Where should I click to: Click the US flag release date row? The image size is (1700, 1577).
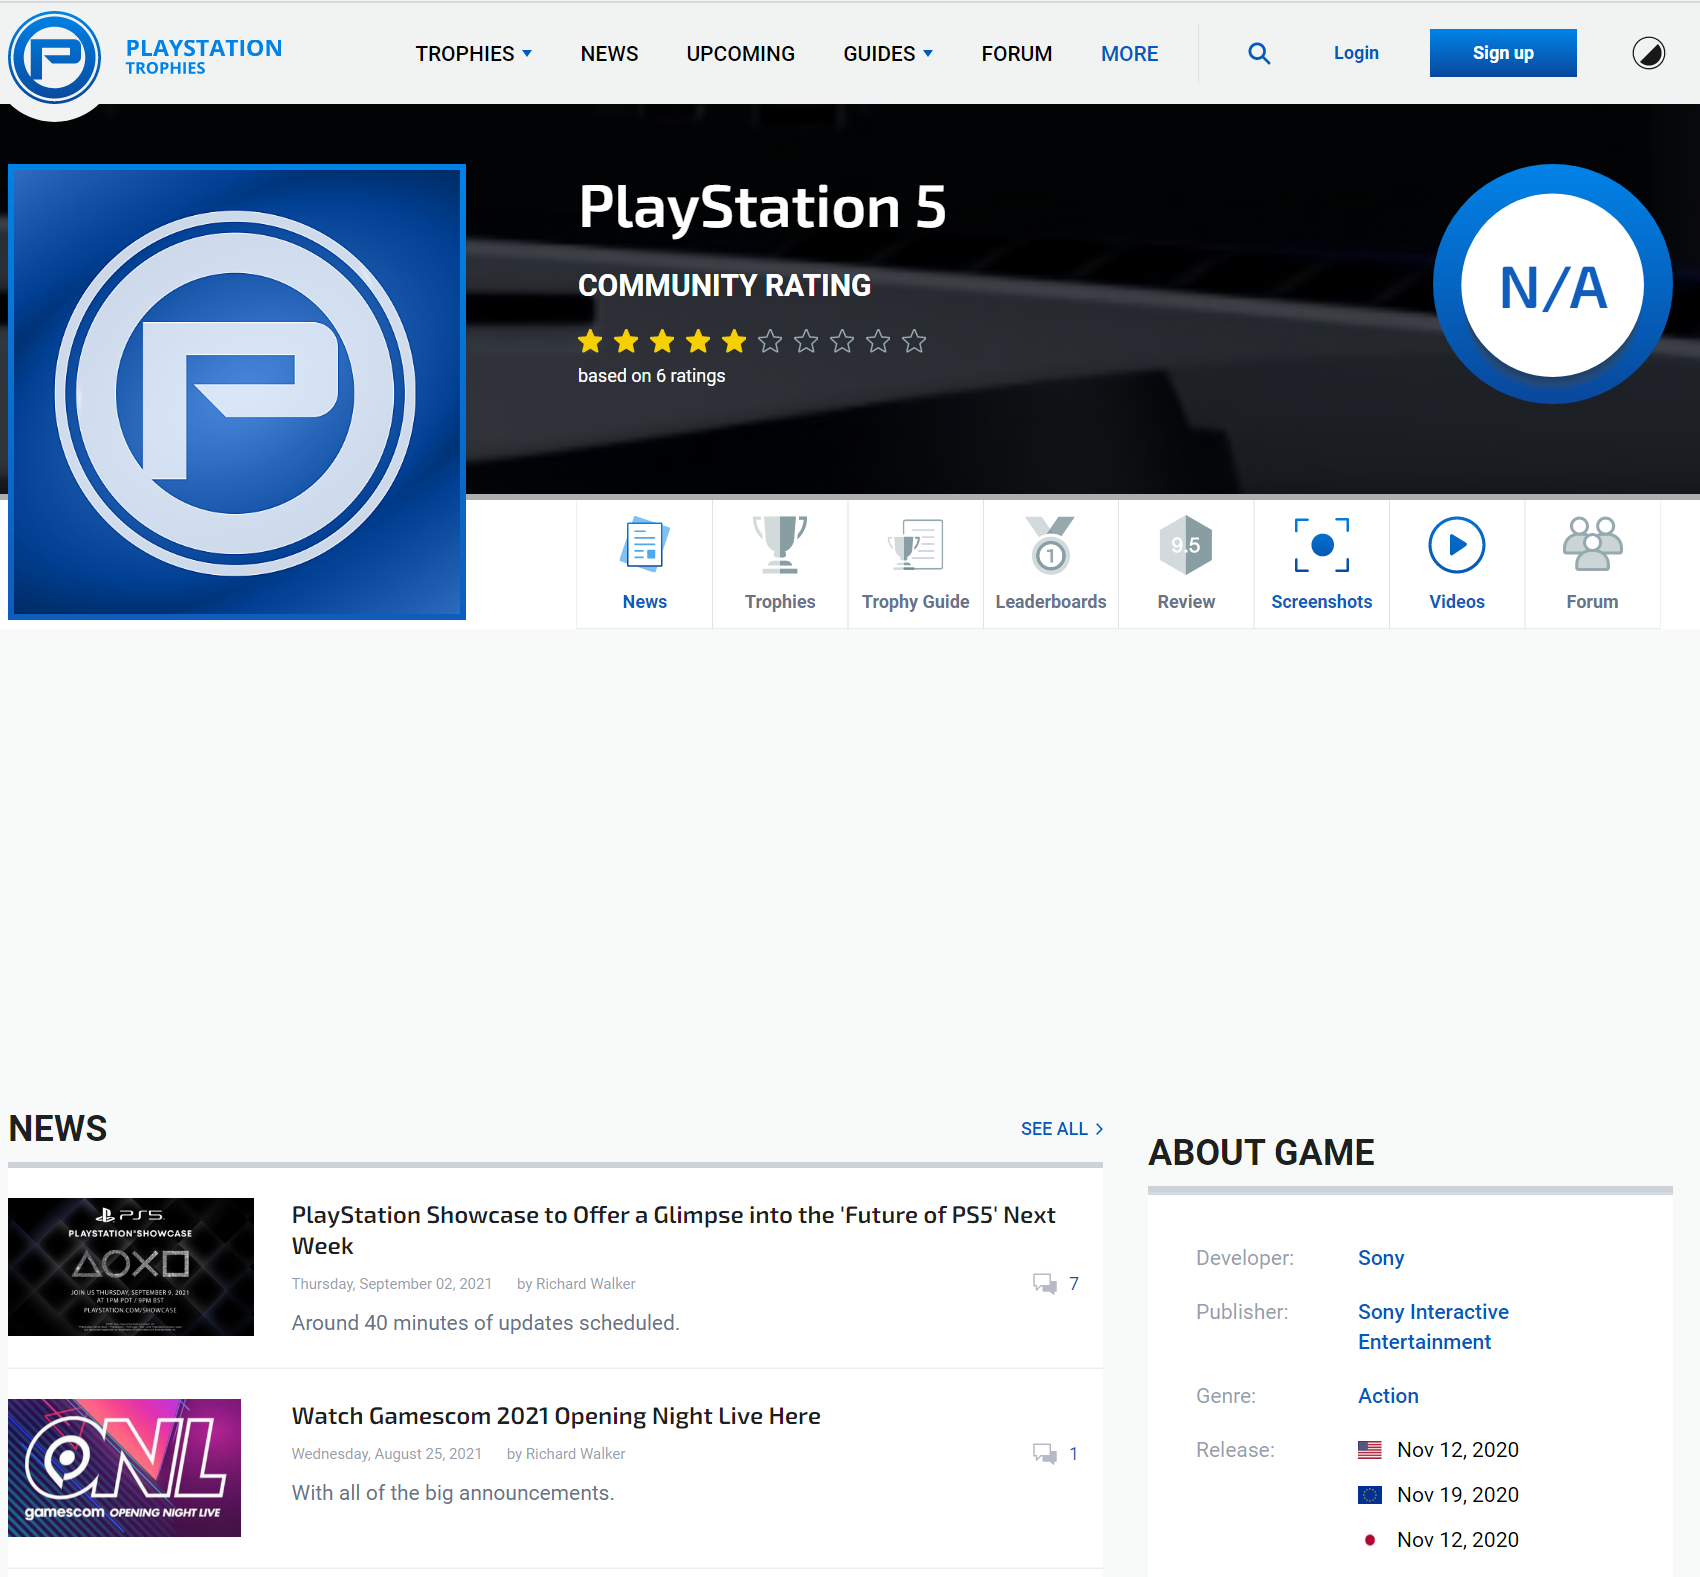(x=1438, y=1450)
